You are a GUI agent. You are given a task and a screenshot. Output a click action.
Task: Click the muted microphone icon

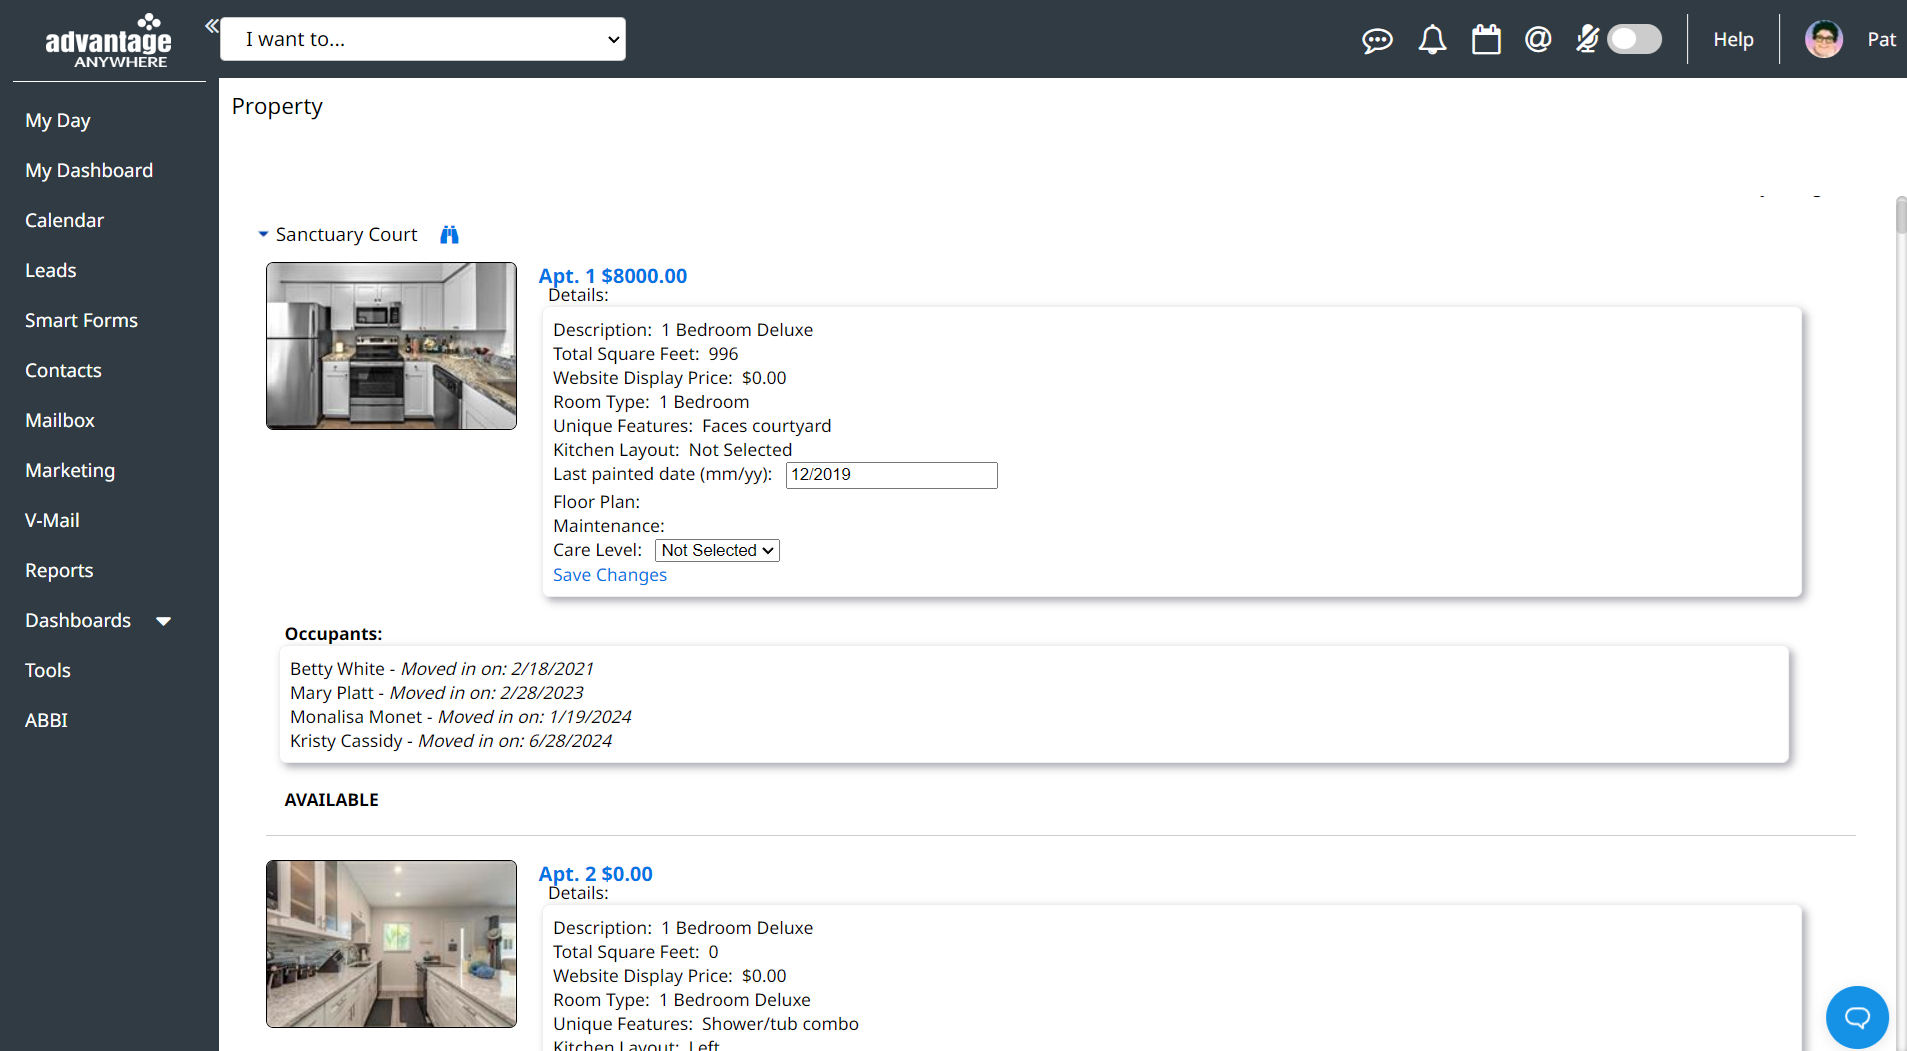(x=1586, y=40)
